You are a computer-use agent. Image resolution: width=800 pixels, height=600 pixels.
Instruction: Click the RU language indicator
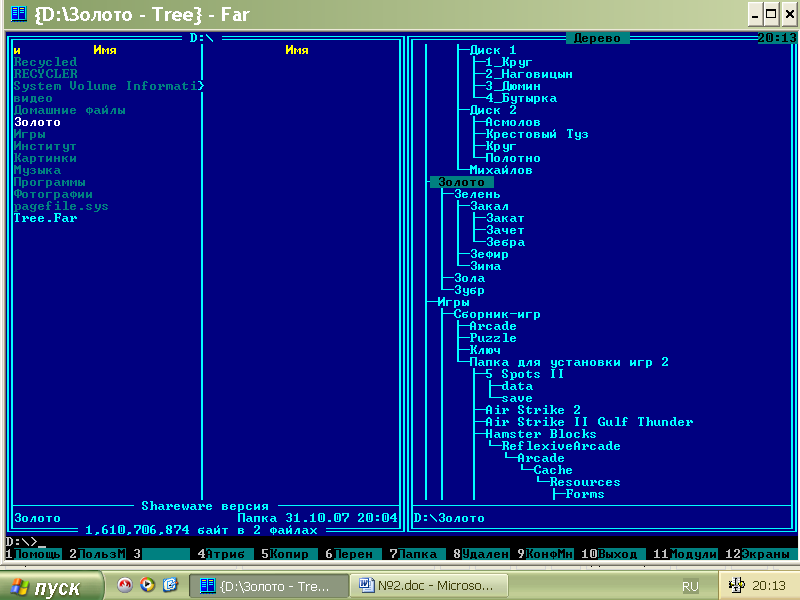click(690, 586)
